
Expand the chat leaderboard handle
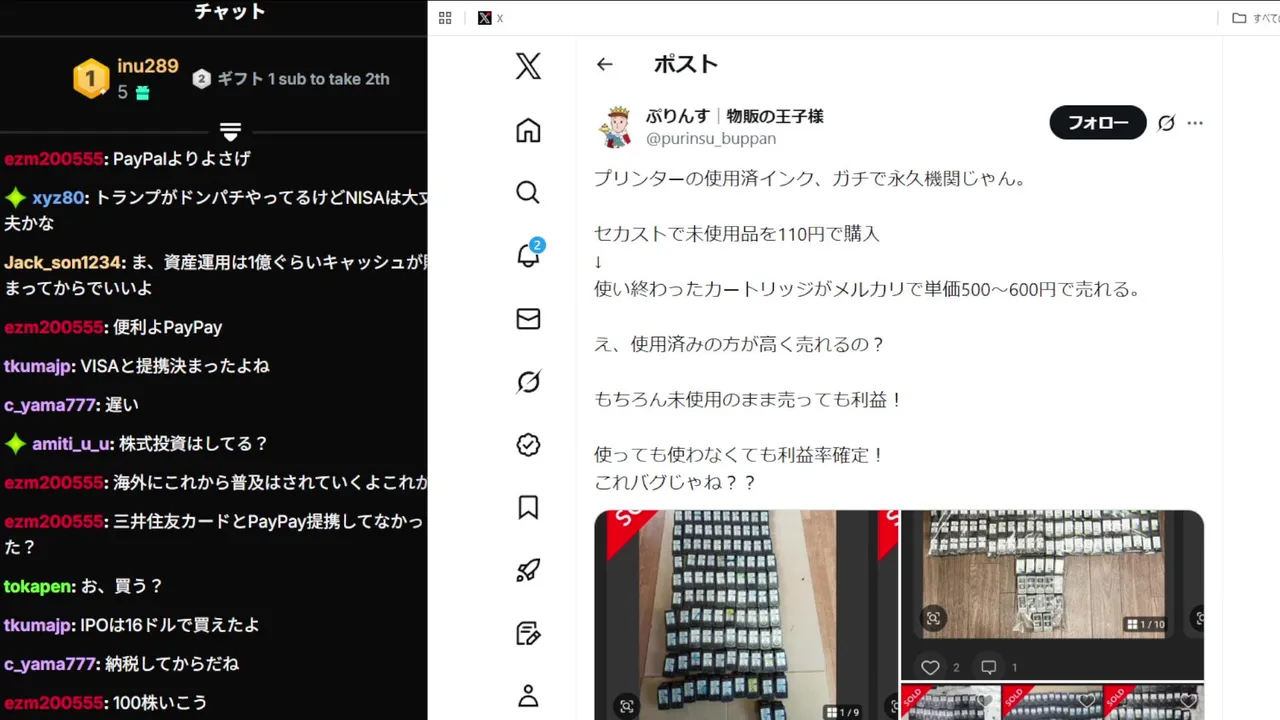[230, 131]
